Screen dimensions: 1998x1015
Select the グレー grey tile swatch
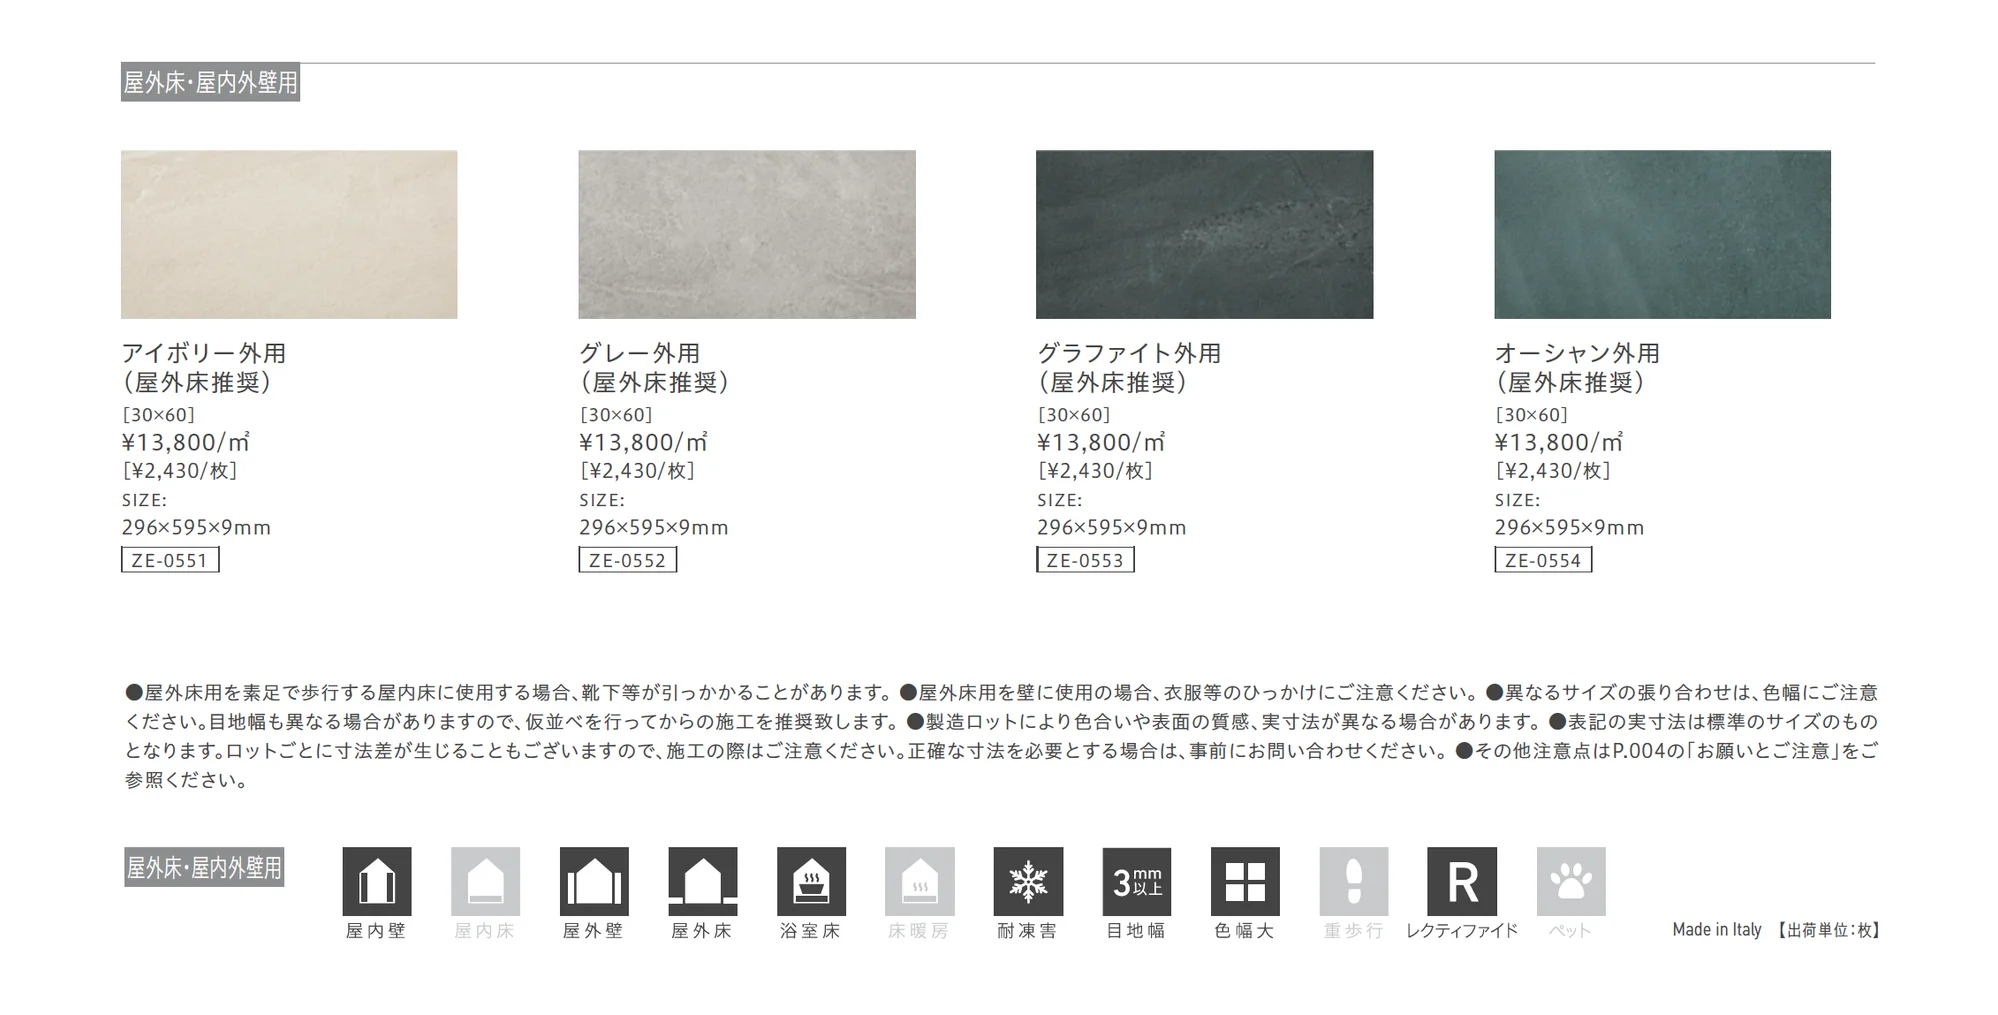(747, 234)
